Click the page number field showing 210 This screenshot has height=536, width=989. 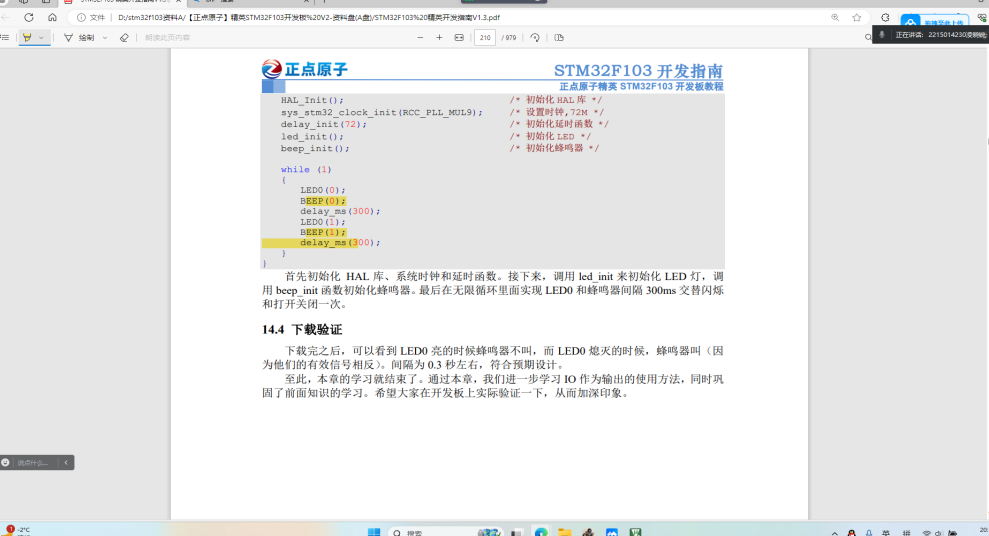(485, 37)
